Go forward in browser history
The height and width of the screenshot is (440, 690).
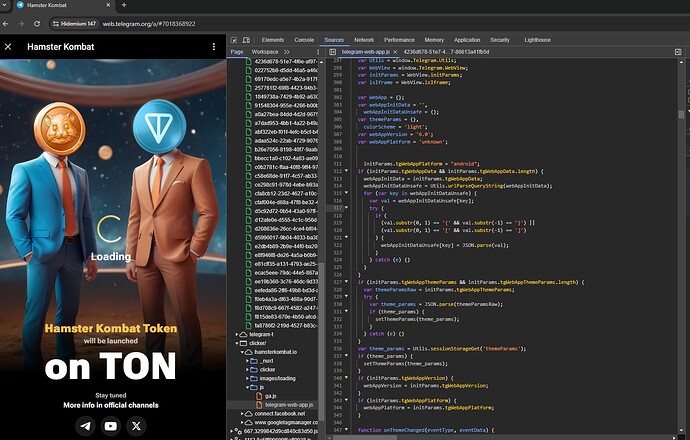click(21, 24)
